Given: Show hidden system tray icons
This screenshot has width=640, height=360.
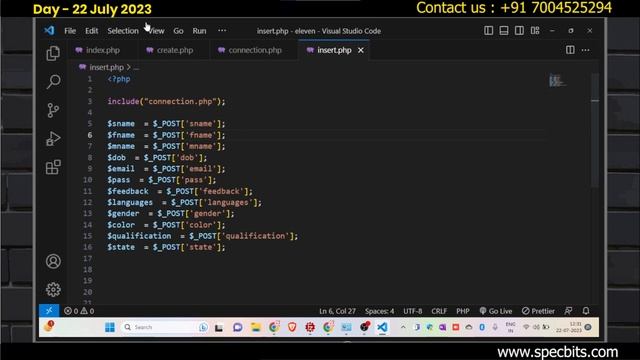Looking at the screenshot, I should pos(403,327).
